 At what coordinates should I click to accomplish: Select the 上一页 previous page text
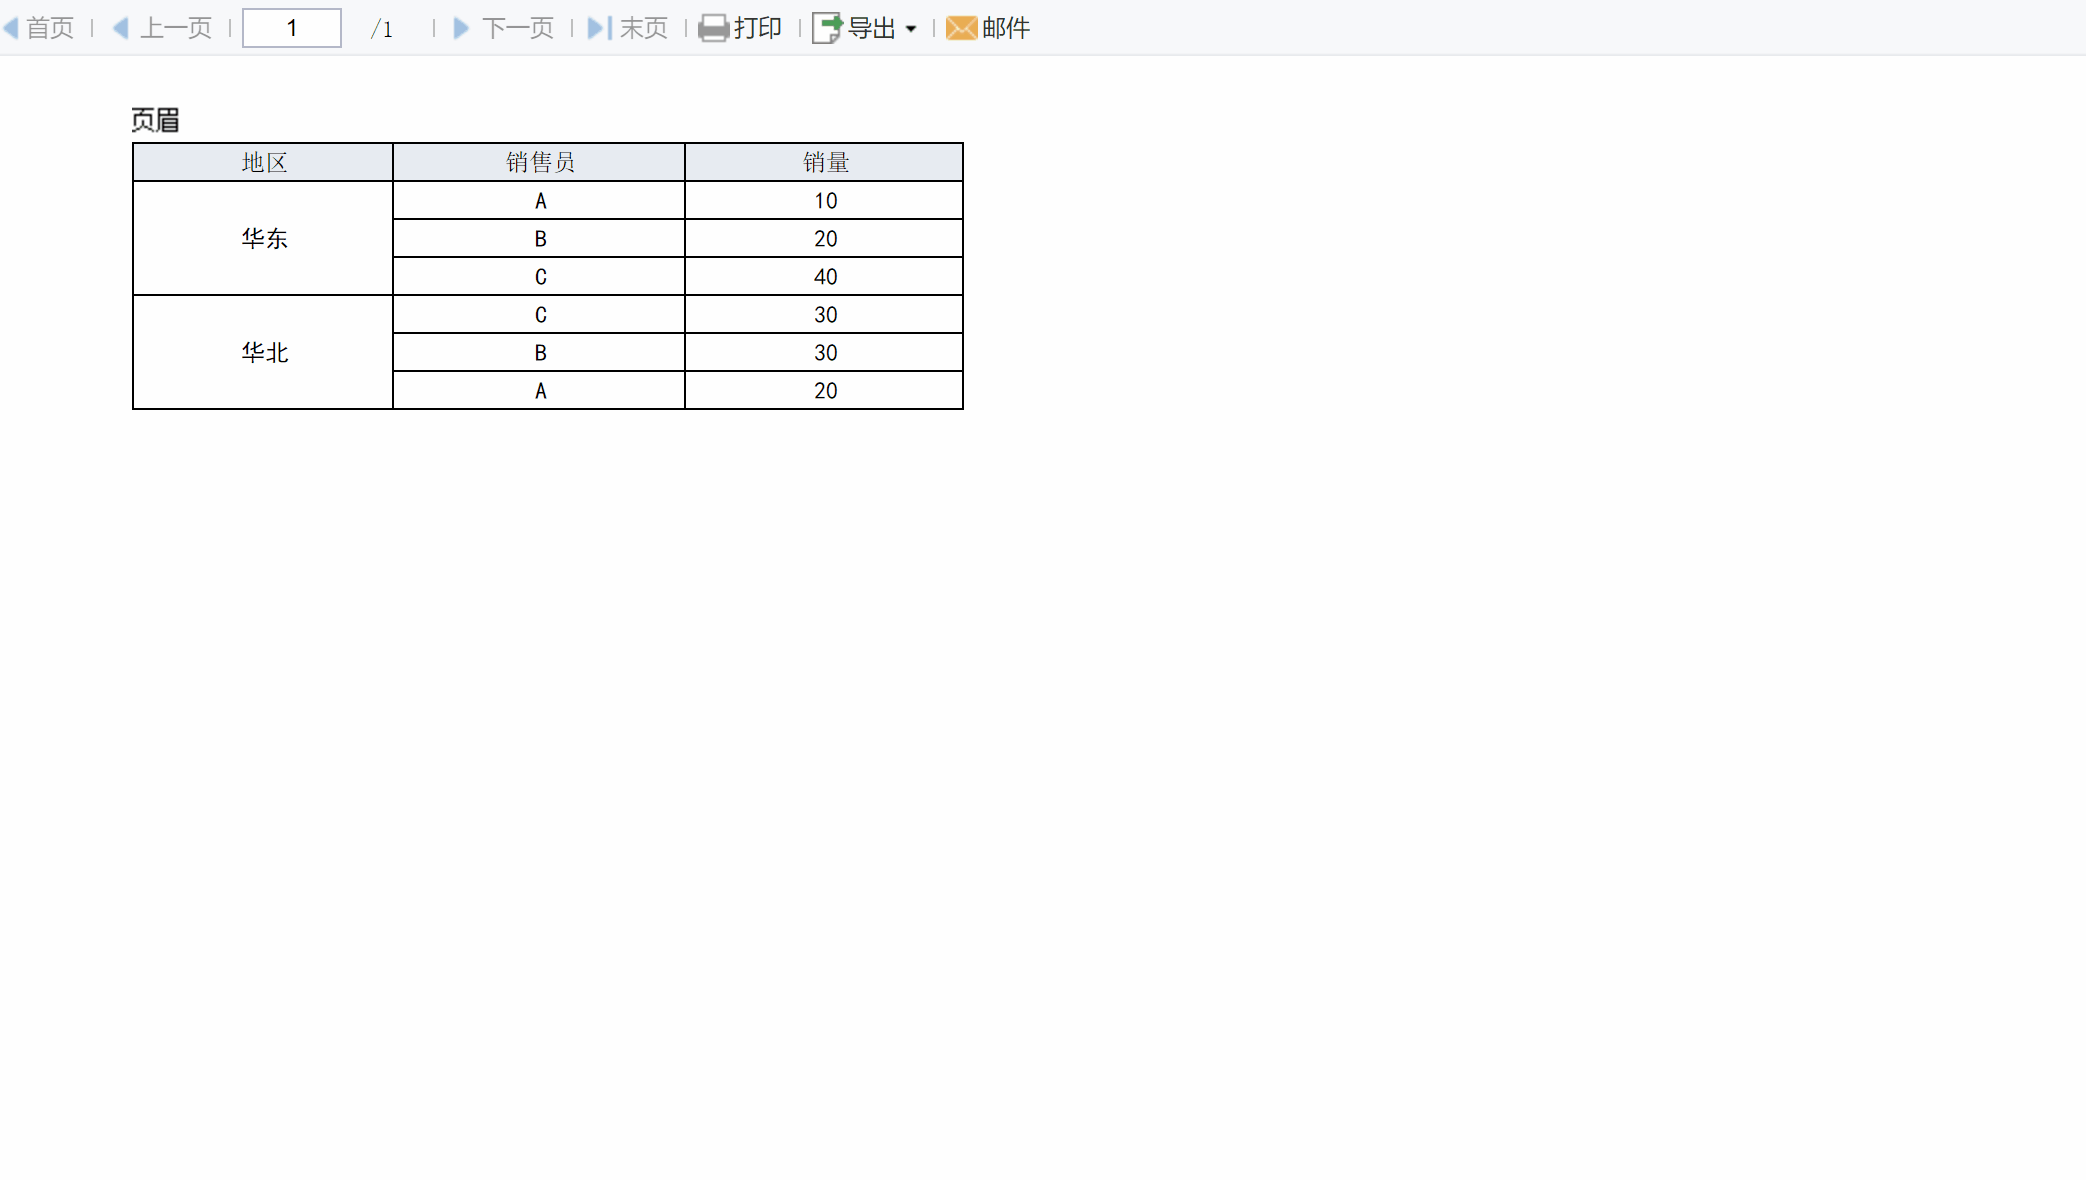[176, 28]
